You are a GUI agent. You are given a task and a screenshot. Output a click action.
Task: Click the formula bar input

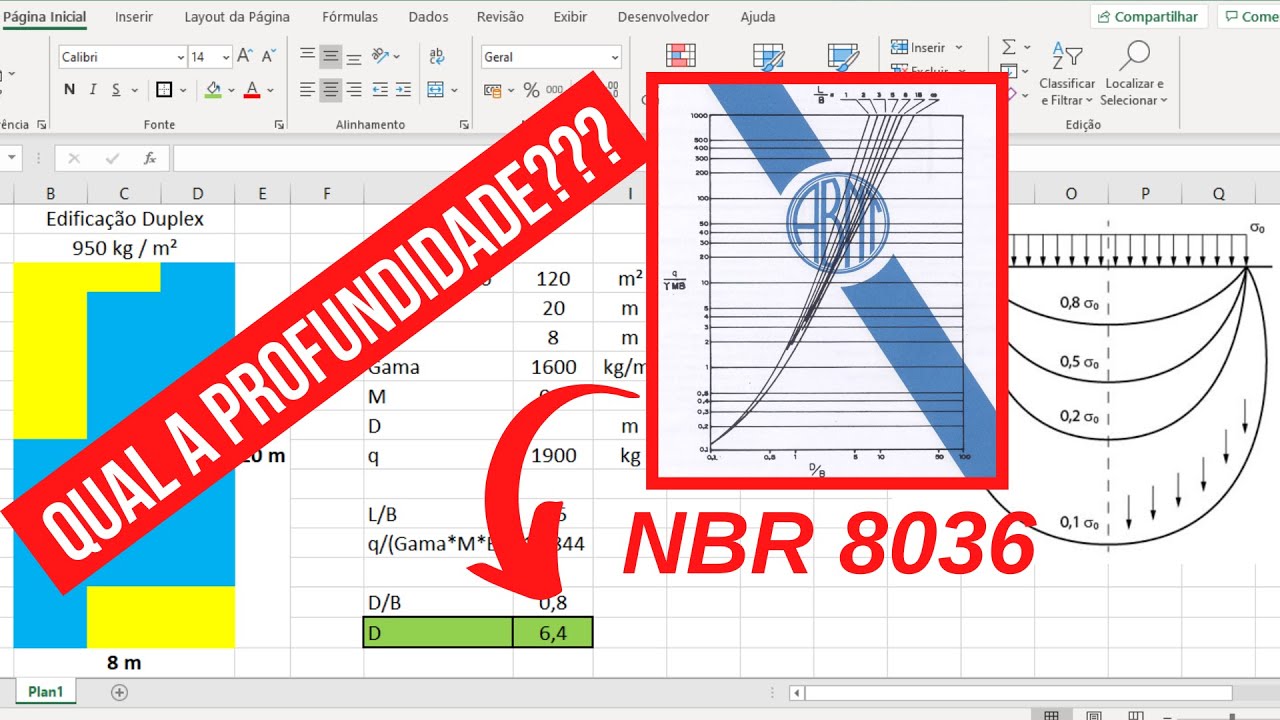[x=726, y=158]
